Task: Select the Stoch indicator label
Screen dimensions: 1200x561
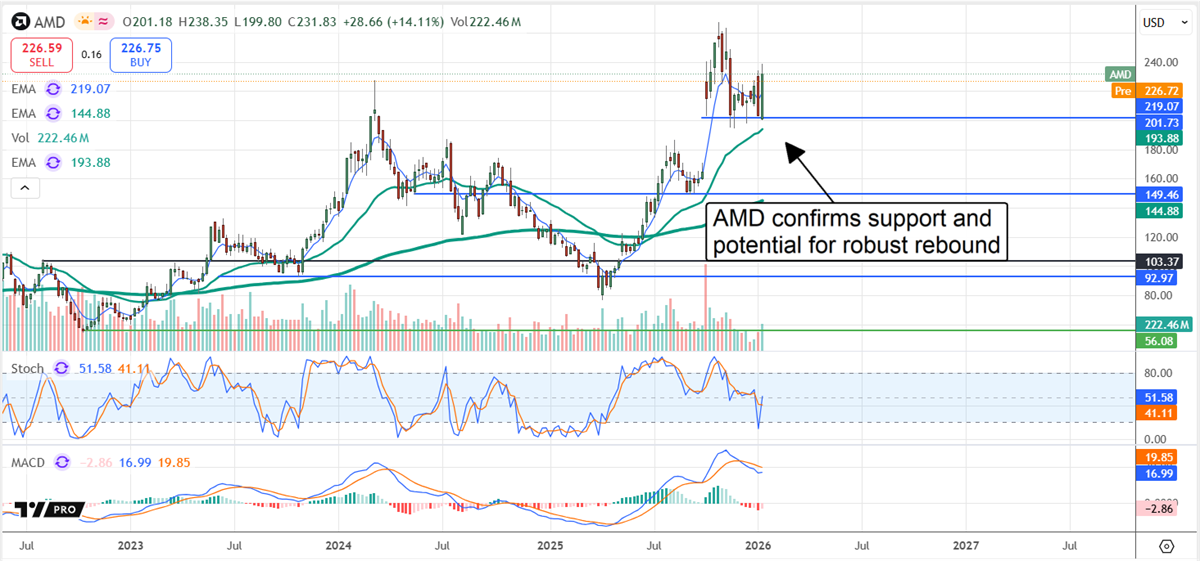Action: click(x=27, y=369)
